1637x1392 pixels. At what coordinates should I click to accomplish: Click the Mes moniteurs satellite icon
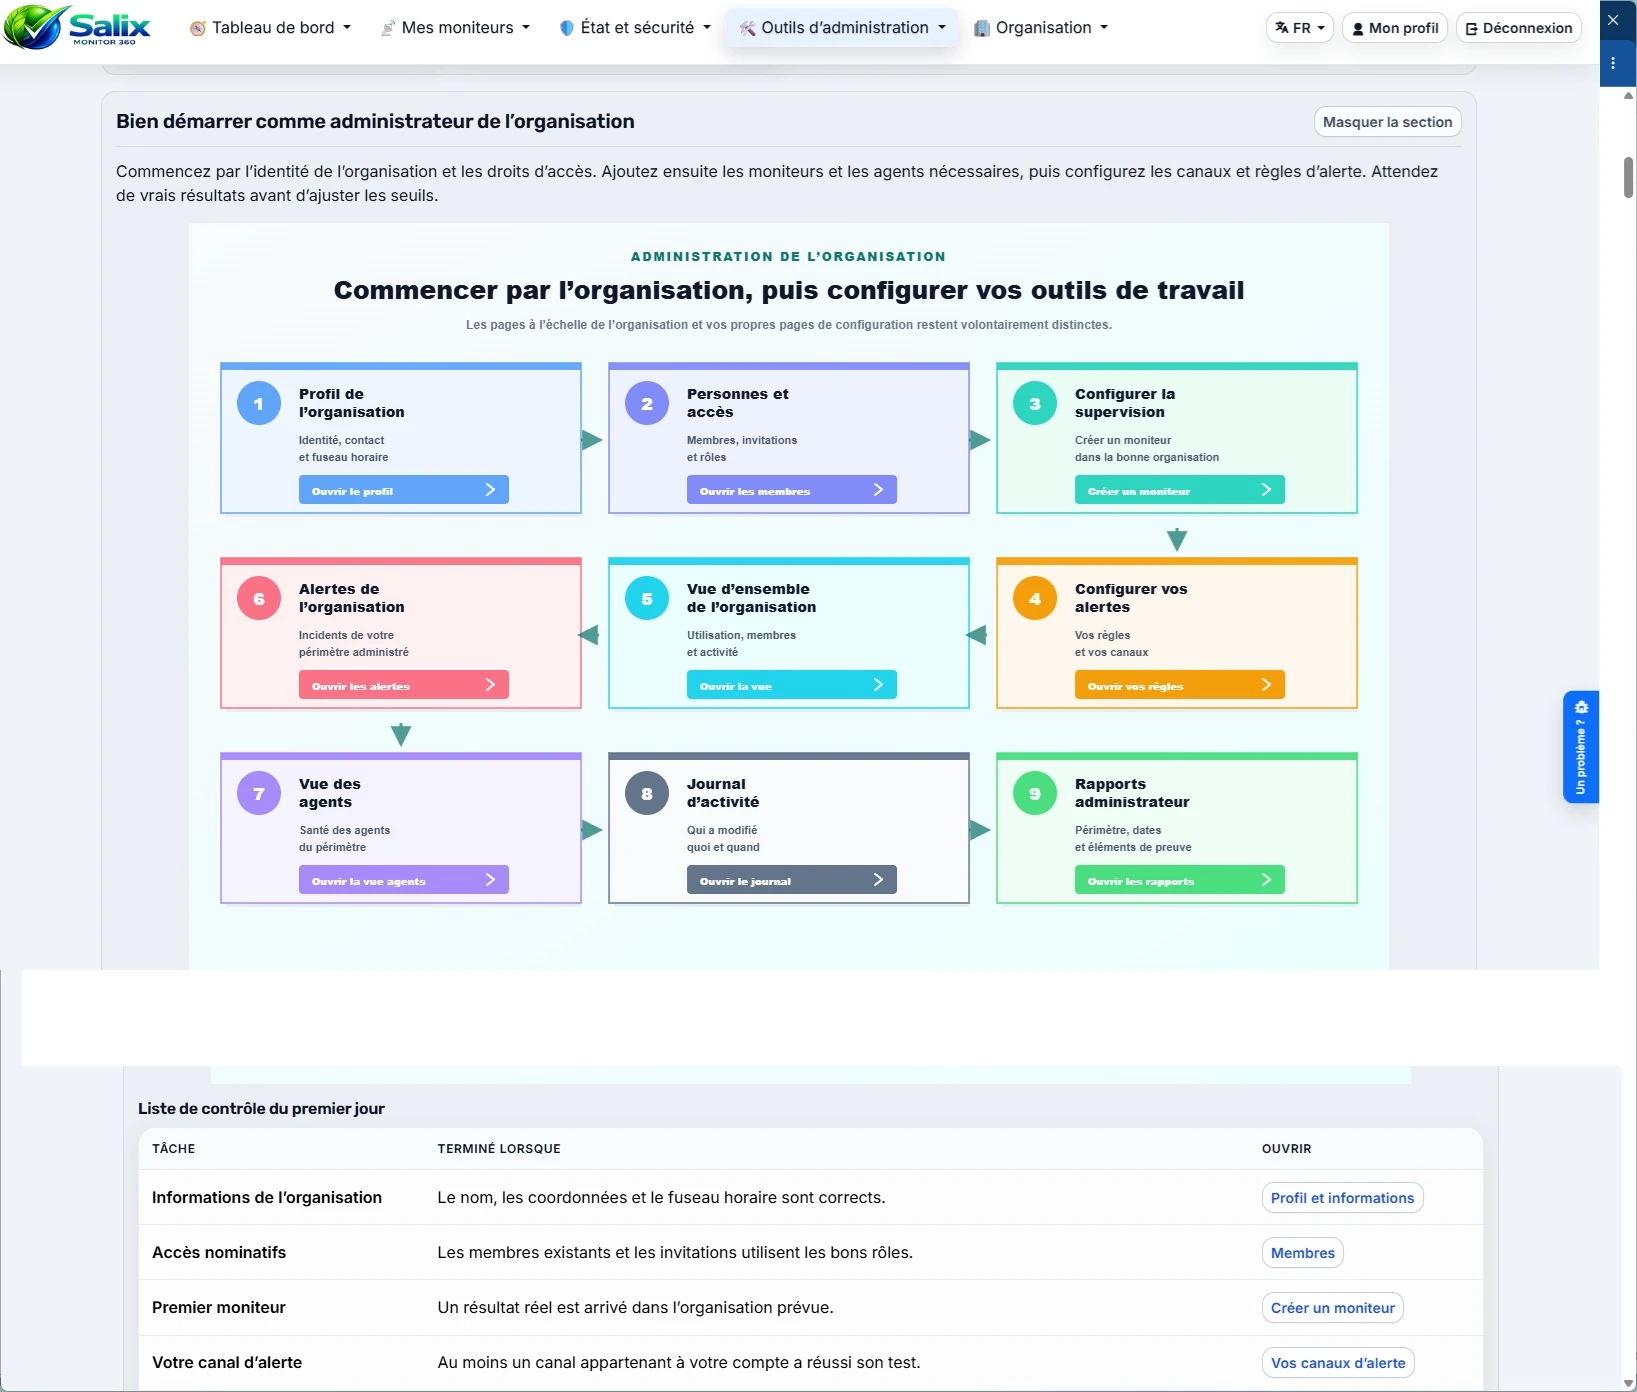point(388,28)
